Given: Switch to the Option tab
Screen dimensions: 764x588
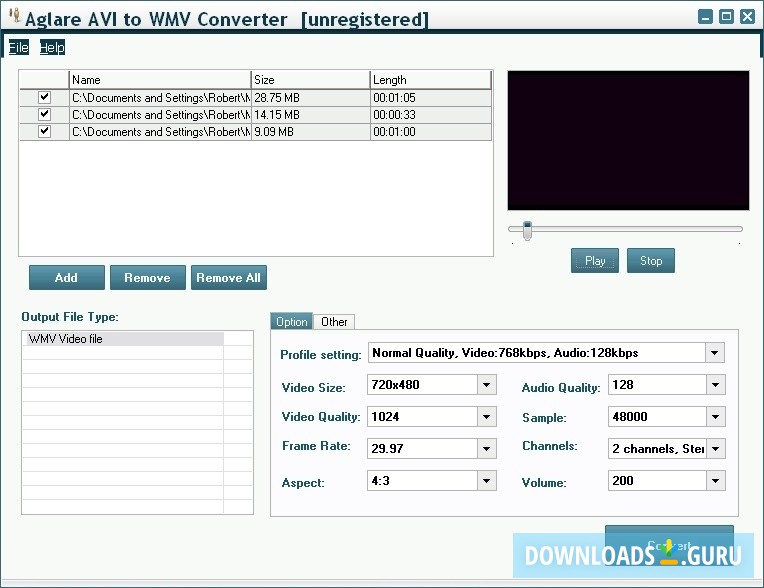Looking at the screenshot, I should click(291, 322).
